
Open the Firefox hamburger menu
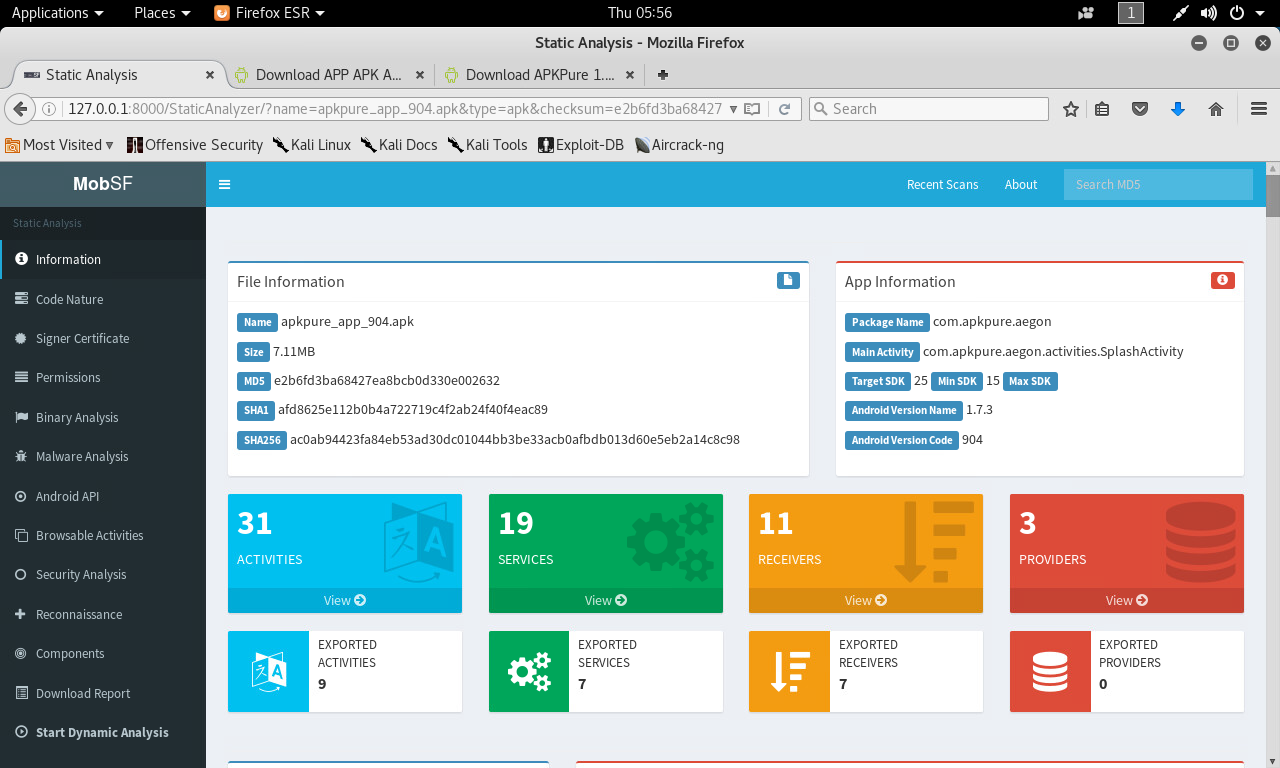coord(1259,109)
